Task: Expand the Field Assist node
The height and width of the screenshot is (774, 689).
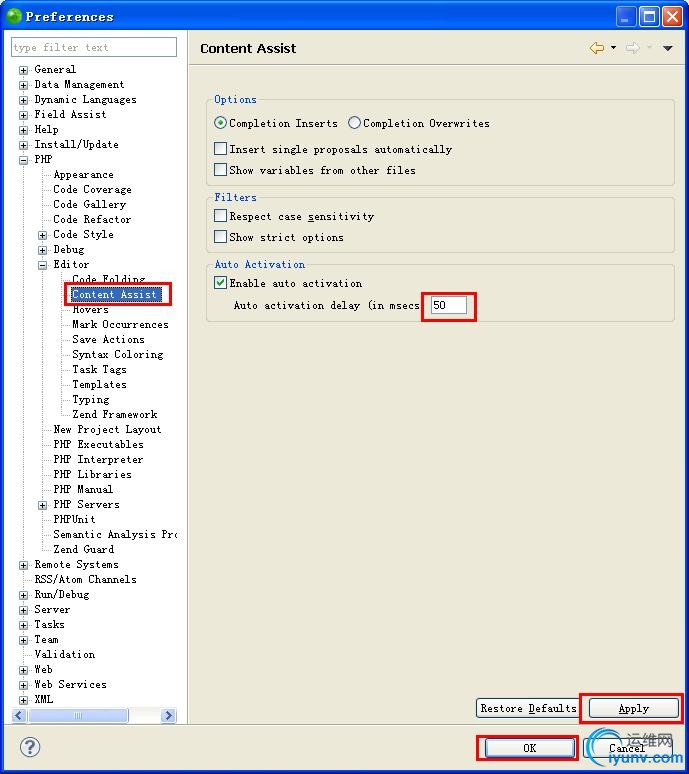Action: [x=23, y=115]
